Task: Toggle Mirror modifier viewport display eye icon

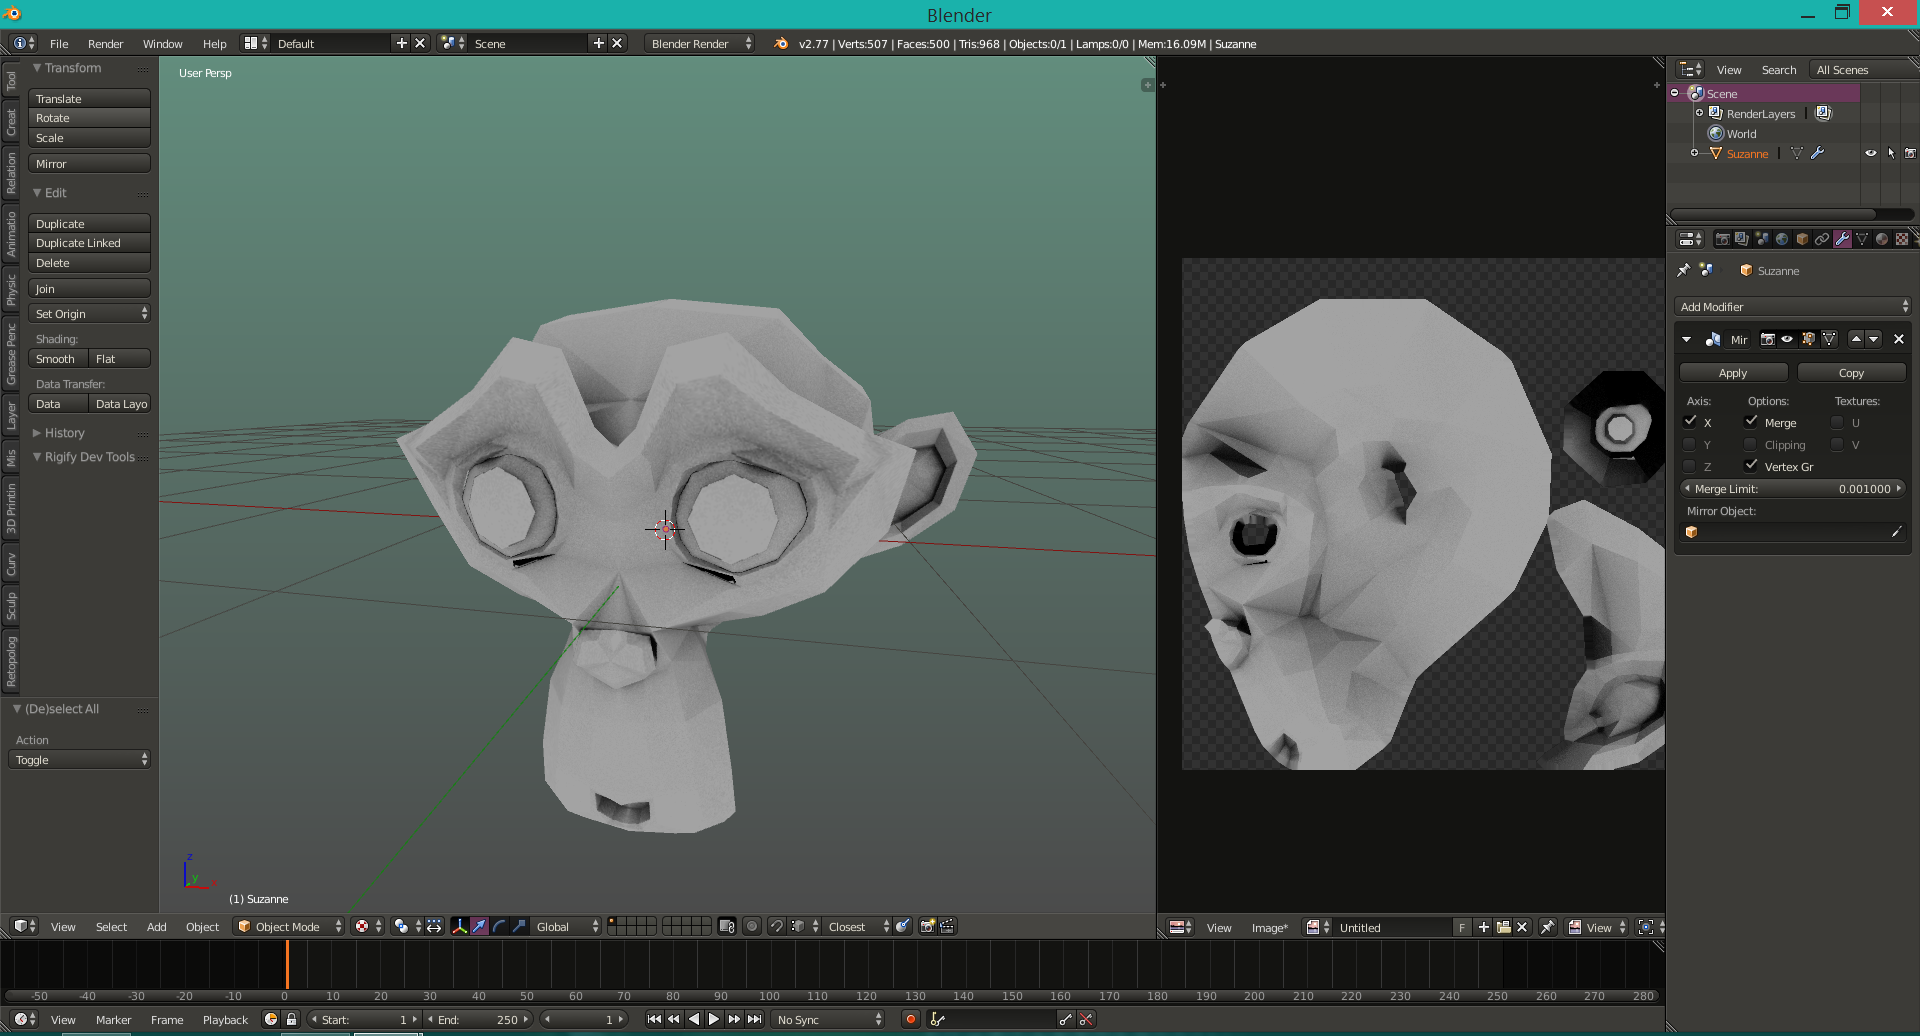Action: (1787, 339)
